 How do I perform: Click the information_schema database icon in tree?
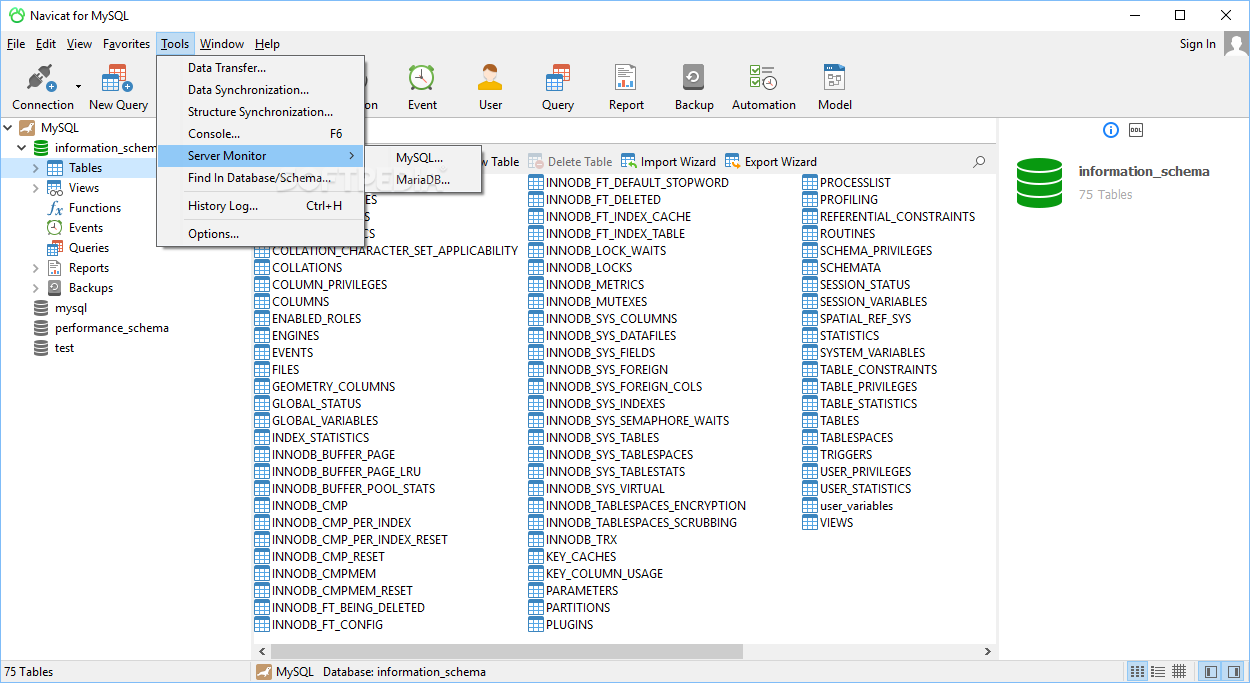[x=41, y=148]
